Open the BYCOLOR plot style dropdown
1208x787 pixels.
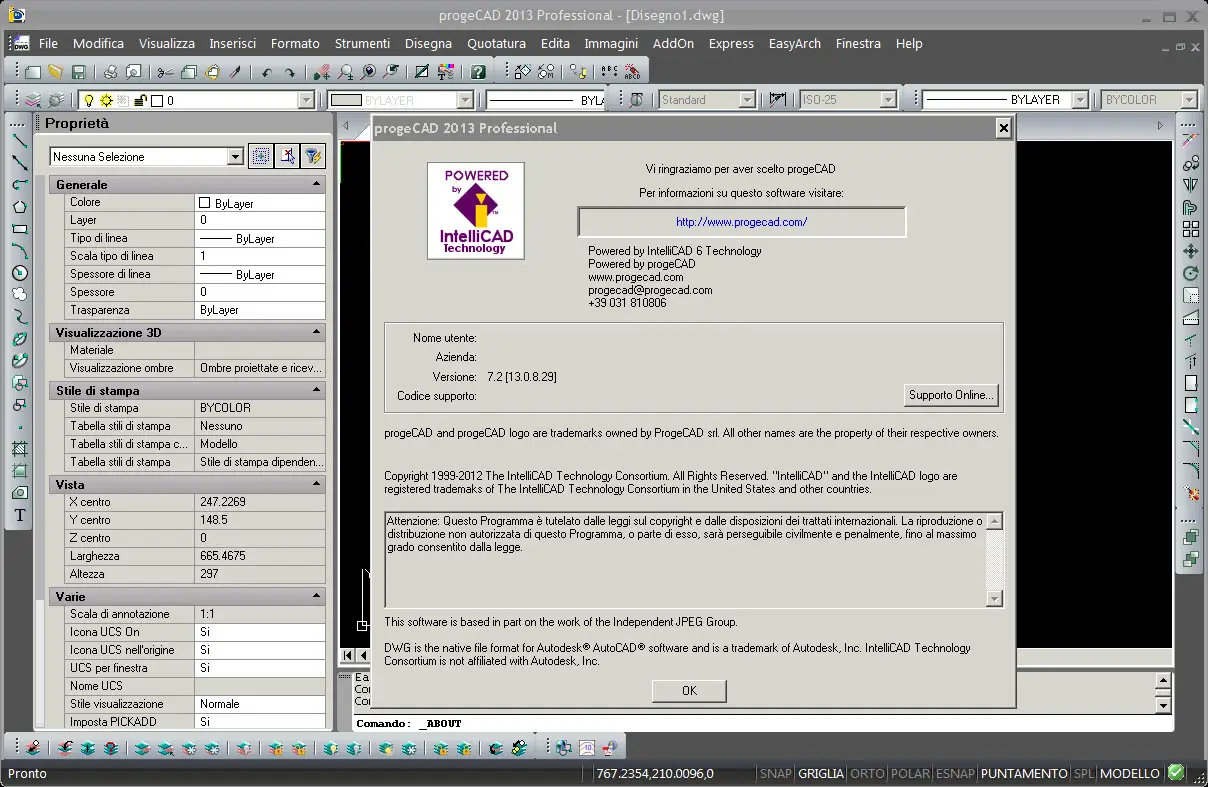click(1189, 100)
